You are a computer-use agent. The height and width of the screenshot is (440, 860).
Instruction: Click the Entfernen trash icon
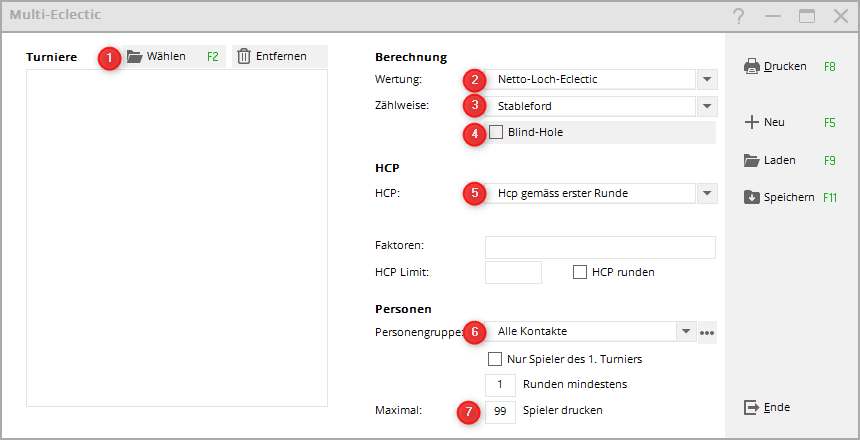(x=244, y=57)
